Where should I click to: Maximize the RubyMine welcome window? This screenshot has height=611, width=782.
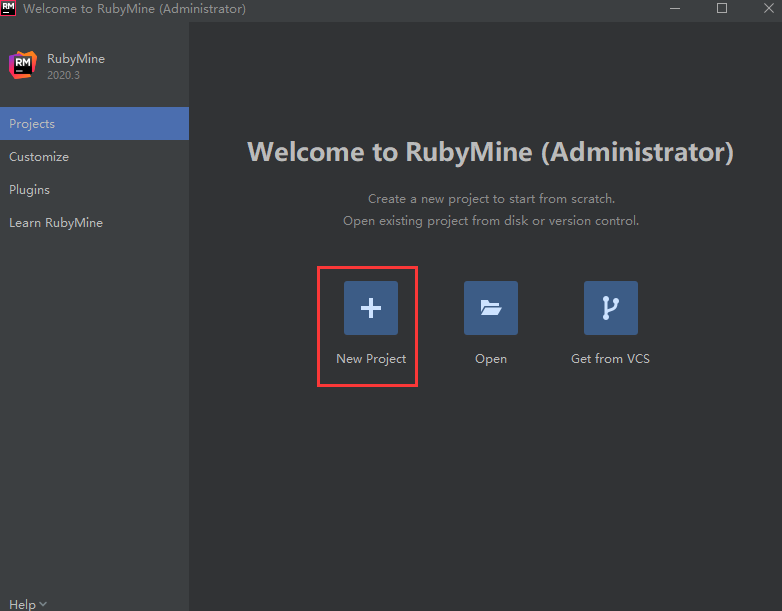tap(722, 8)
